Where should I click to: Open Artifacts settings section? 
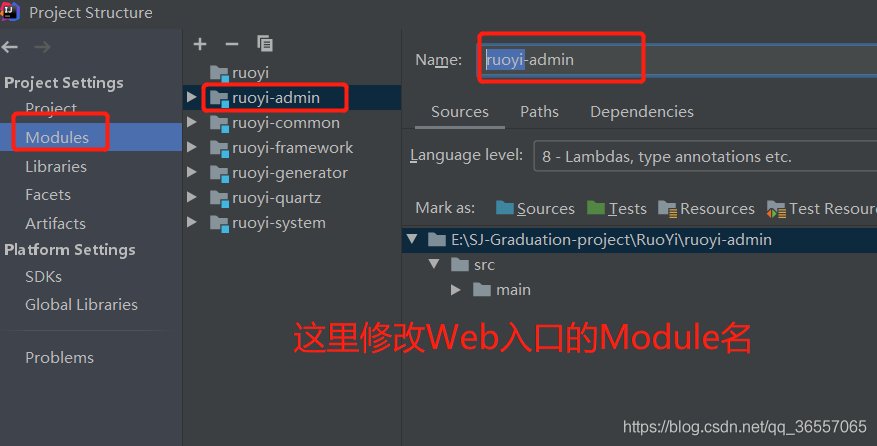point(55,224)
